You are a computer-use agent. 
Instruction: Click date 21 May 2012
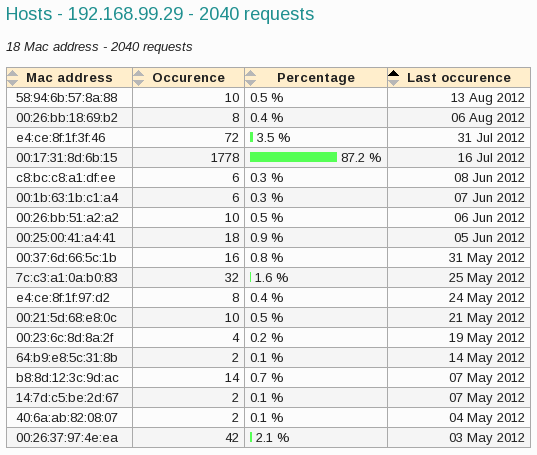click(x=487, y=318)
